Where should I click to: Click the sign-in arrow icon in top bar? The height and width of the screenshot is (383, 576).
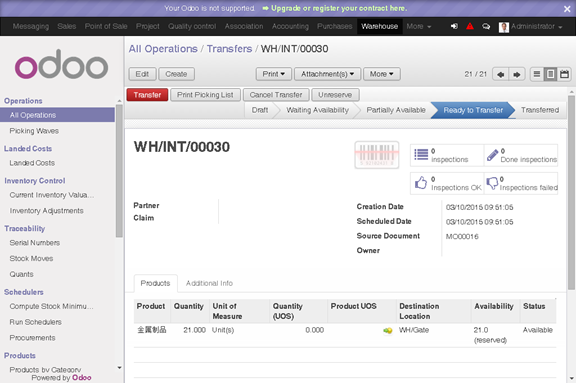(454, 26)
